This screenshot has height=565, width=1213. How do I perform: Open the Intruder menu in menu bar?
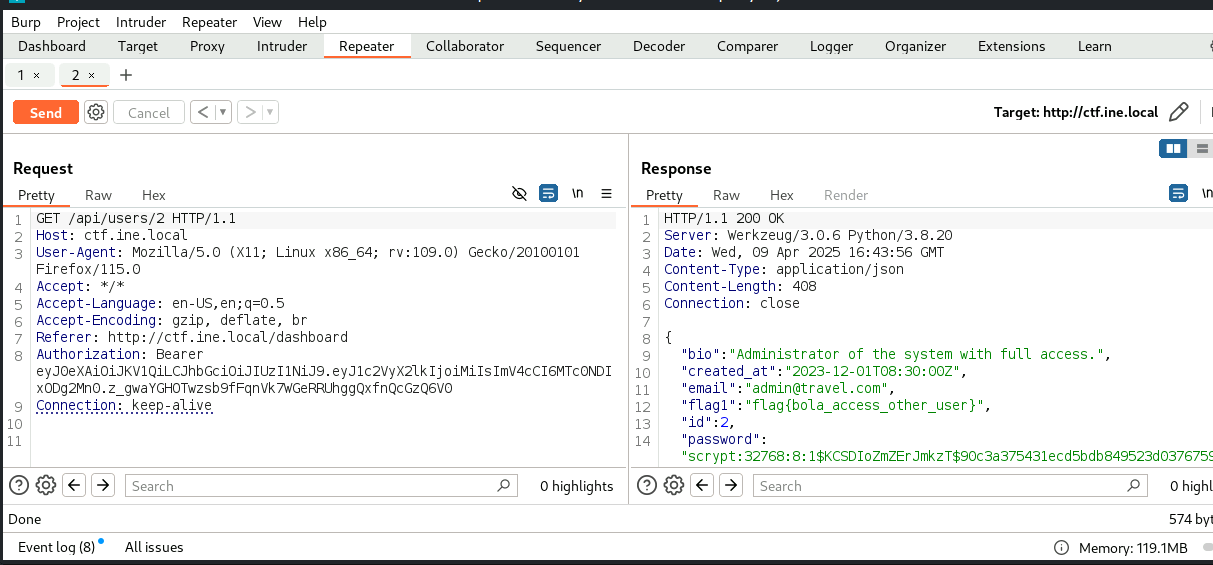pos(141,22)
